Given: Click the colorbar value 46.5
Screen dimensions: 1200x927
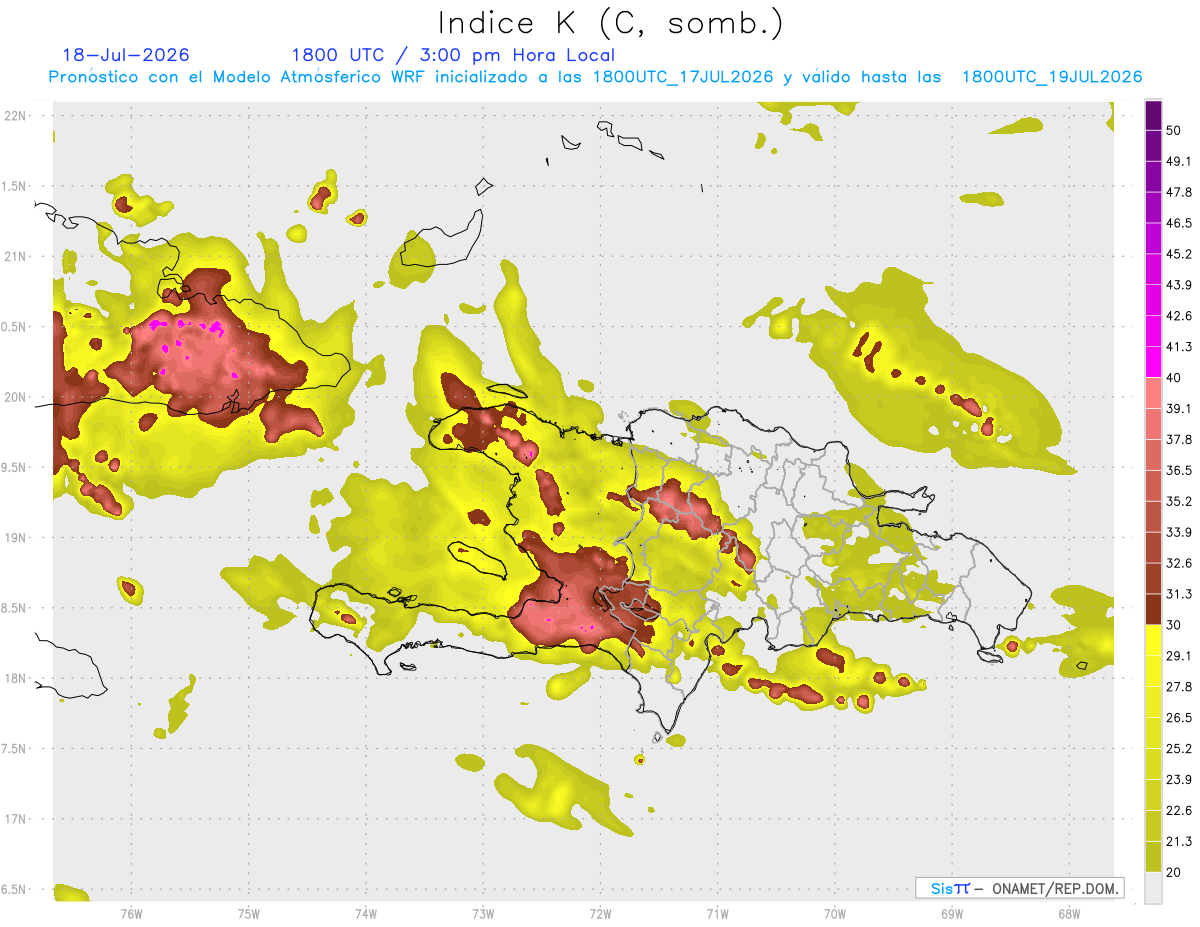Looking at the screenshot, I should tap(1178, 223).
